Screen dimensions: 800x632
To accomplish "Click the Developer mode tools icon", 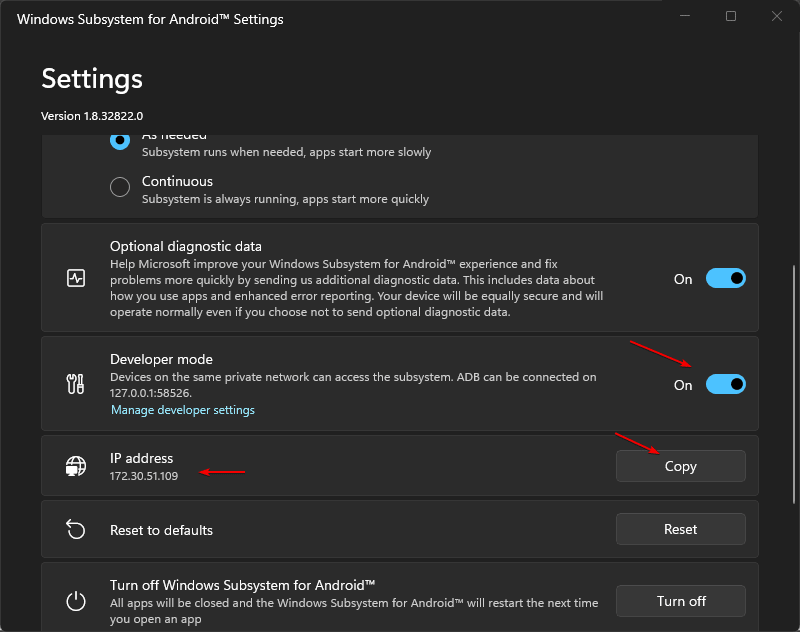I will [x=76, y=384].
